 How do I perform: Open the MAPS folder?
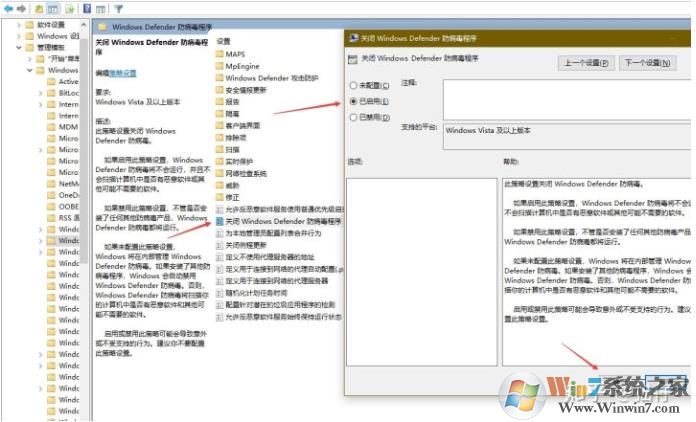[x=235, y=53]
